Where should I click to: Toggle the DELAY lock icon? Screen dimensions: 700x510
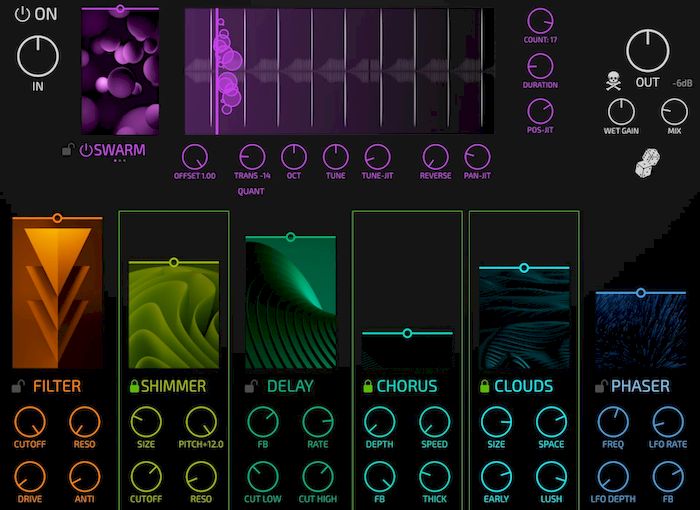tap(251, 386)
